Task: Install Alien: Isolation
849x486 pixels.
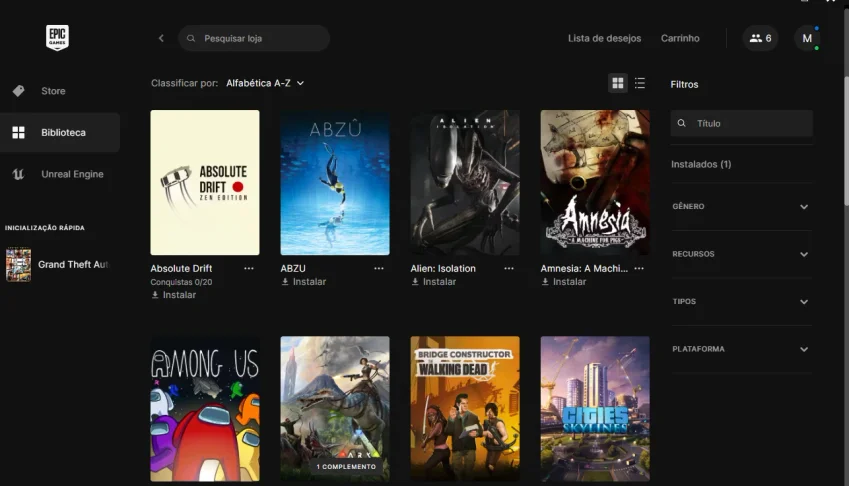Action: tap(434, 282)
